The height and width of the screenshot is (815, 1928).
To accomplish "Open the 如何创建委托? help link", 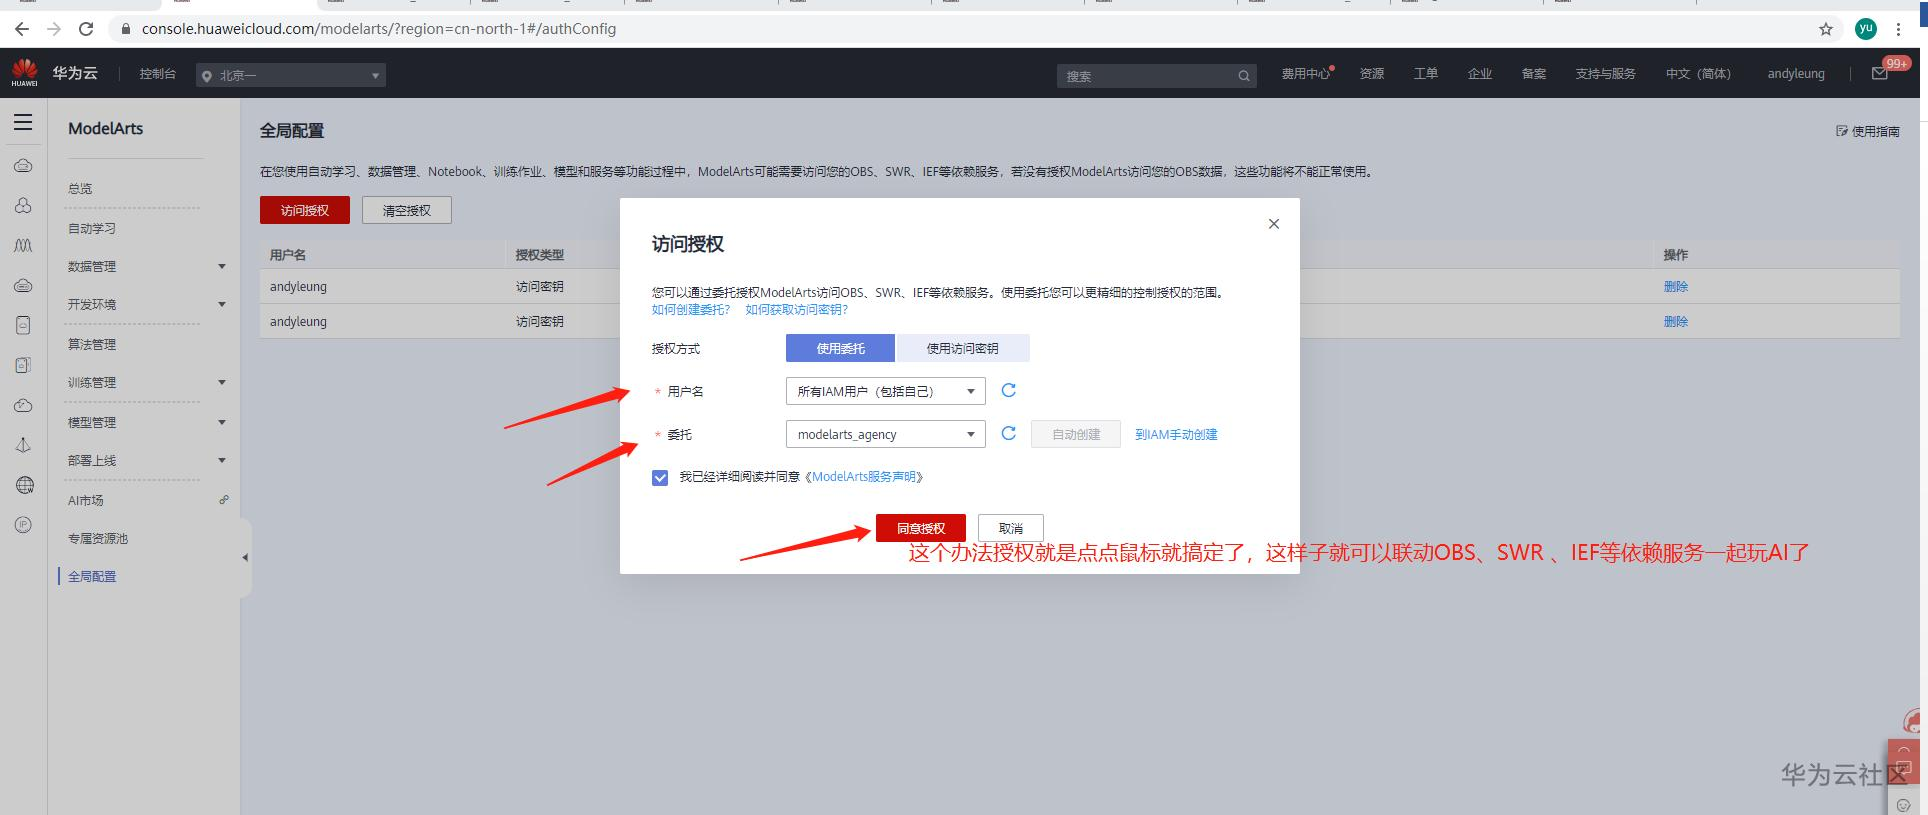I will 691,310.
